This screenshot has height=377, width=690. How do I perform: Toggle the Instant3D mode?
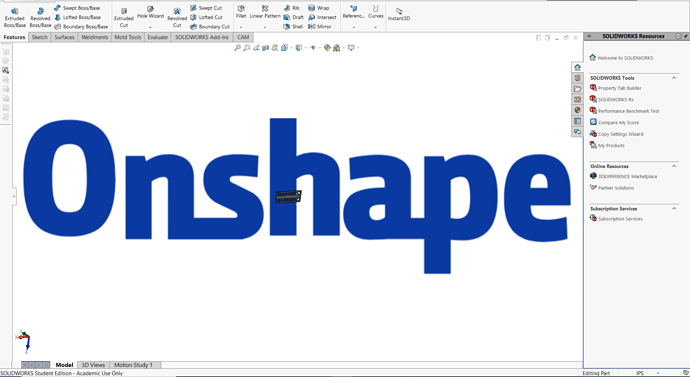point(399,15)
